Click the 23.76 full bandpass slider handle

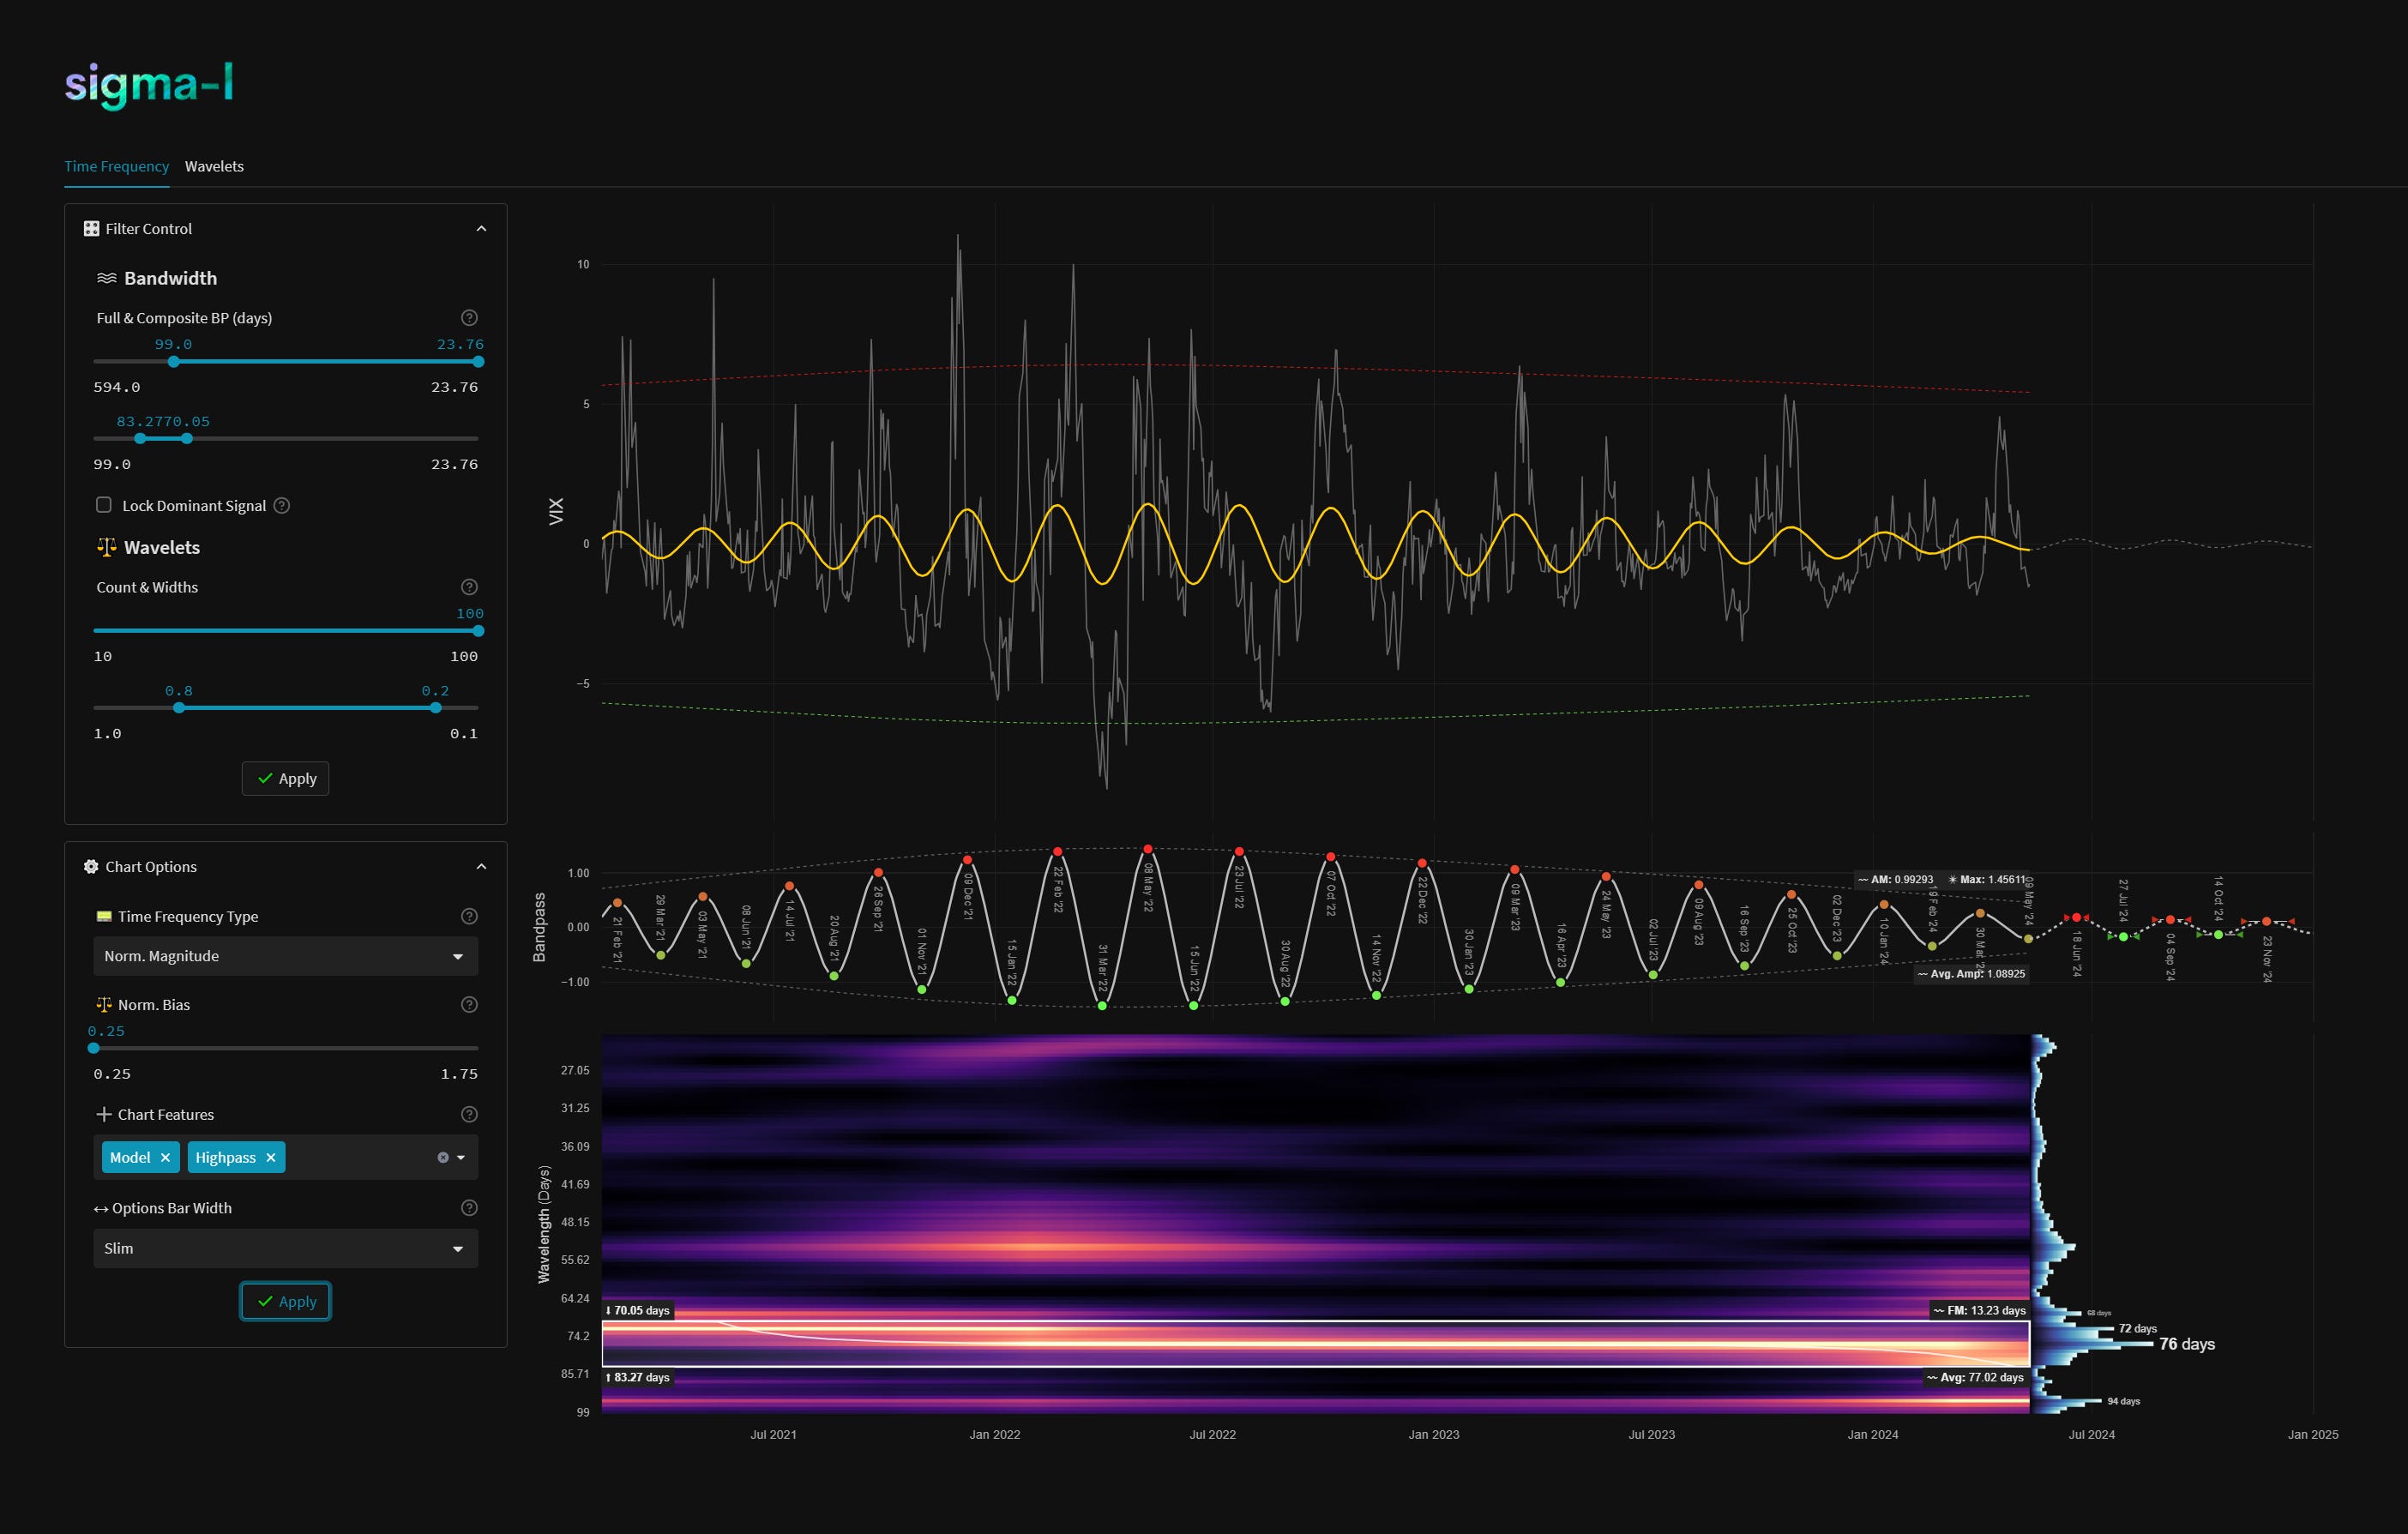click(478, 362)
